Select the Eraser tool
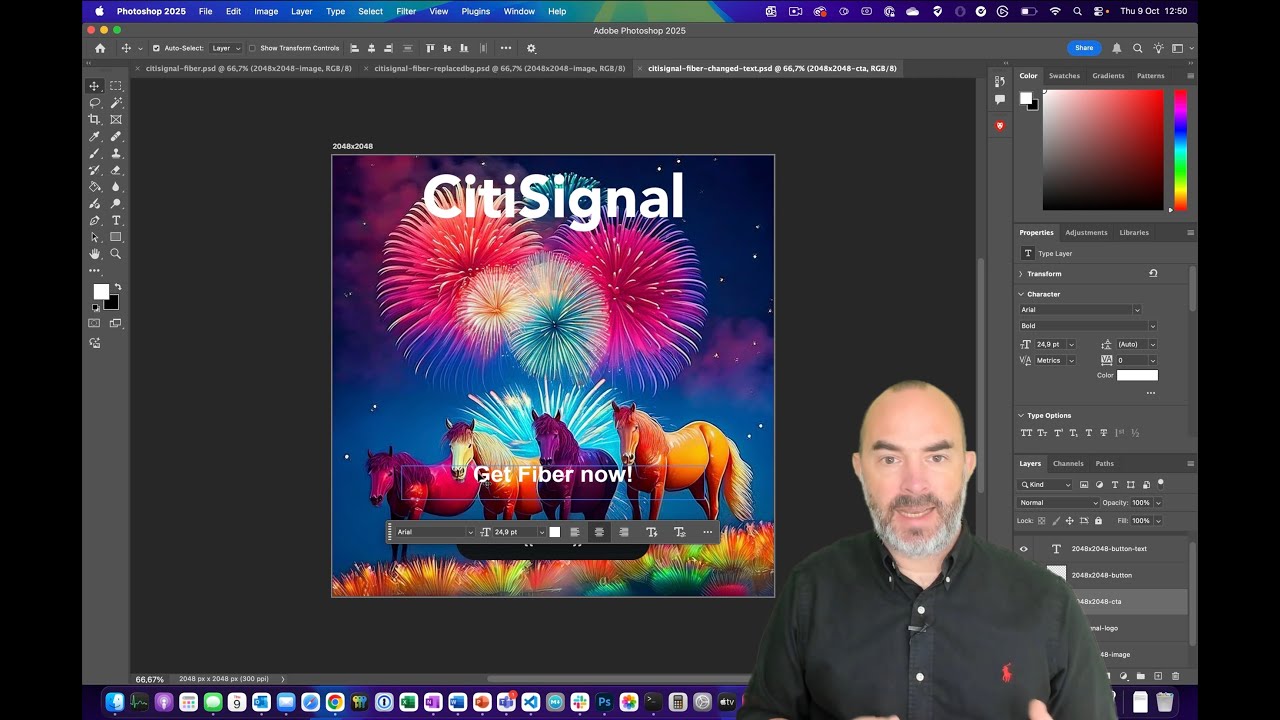Viewport: 1280px width, 720px height. 116,170
